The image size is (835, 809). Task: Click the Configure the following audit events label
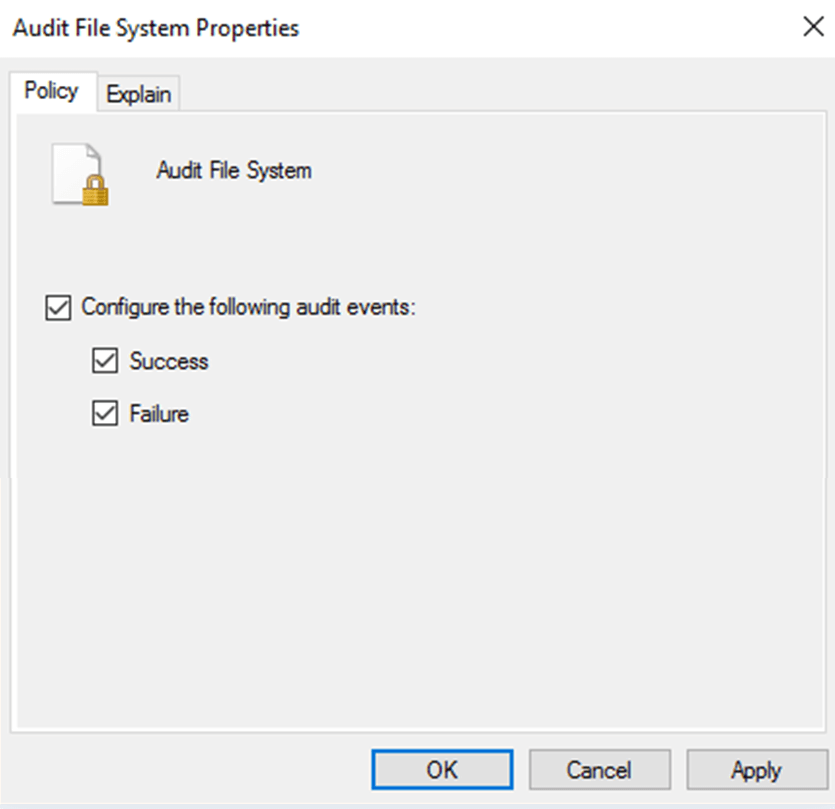(248, 307)
